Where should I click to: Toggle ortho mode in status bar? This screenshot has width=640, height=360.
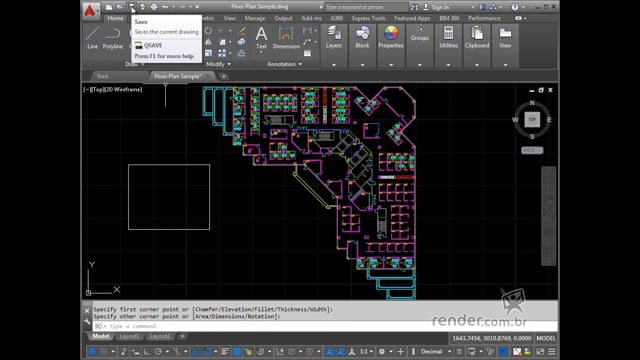point(147,351)
